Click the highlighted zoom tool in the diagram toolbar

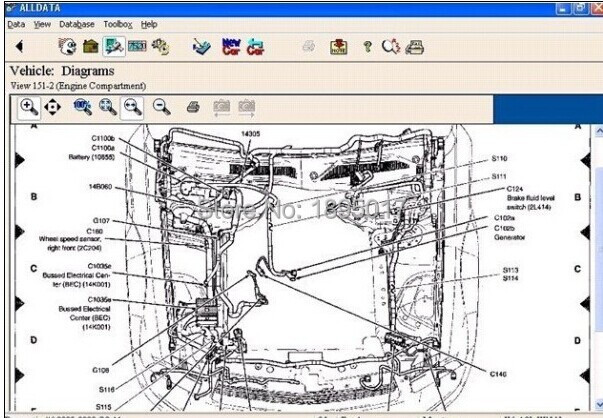132,106
